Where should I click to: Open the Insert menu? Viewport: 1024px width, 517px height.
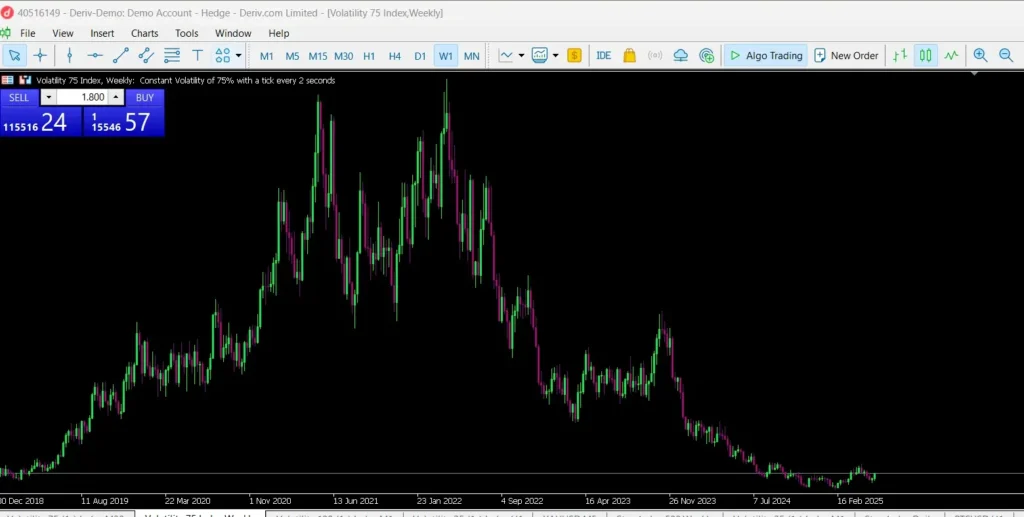102,33
